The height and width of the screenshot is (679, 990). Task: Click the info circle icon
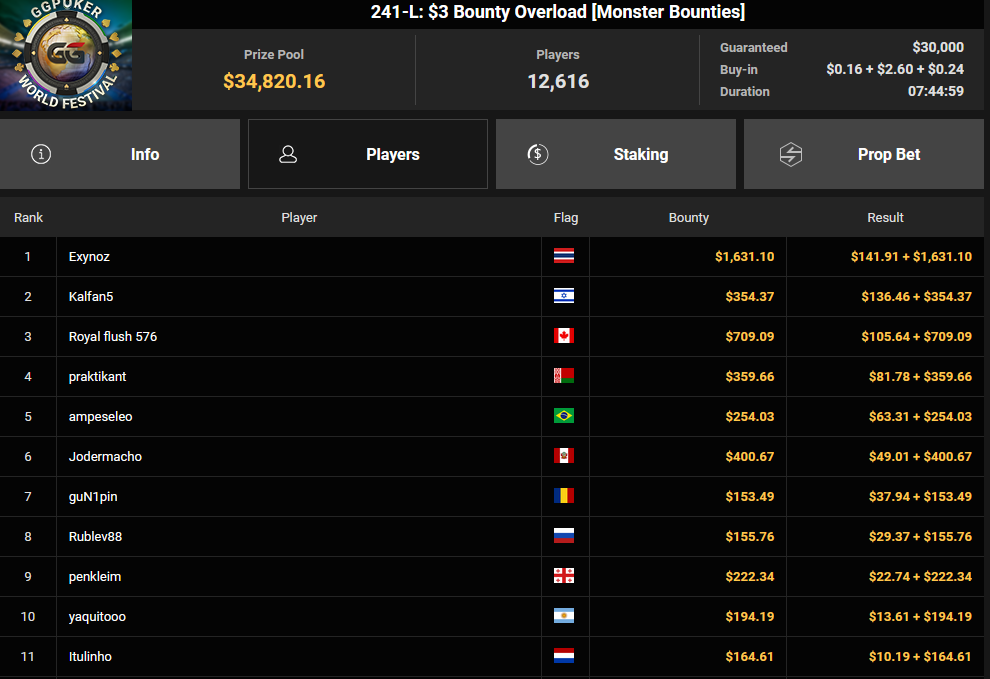click(41, 154)
